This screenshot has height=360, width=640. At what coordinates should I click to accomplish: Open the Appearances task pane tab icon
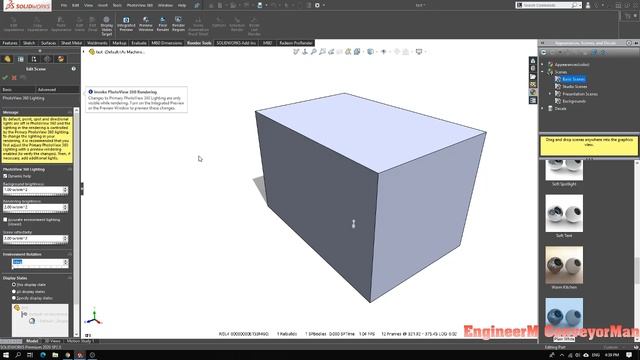533,92
